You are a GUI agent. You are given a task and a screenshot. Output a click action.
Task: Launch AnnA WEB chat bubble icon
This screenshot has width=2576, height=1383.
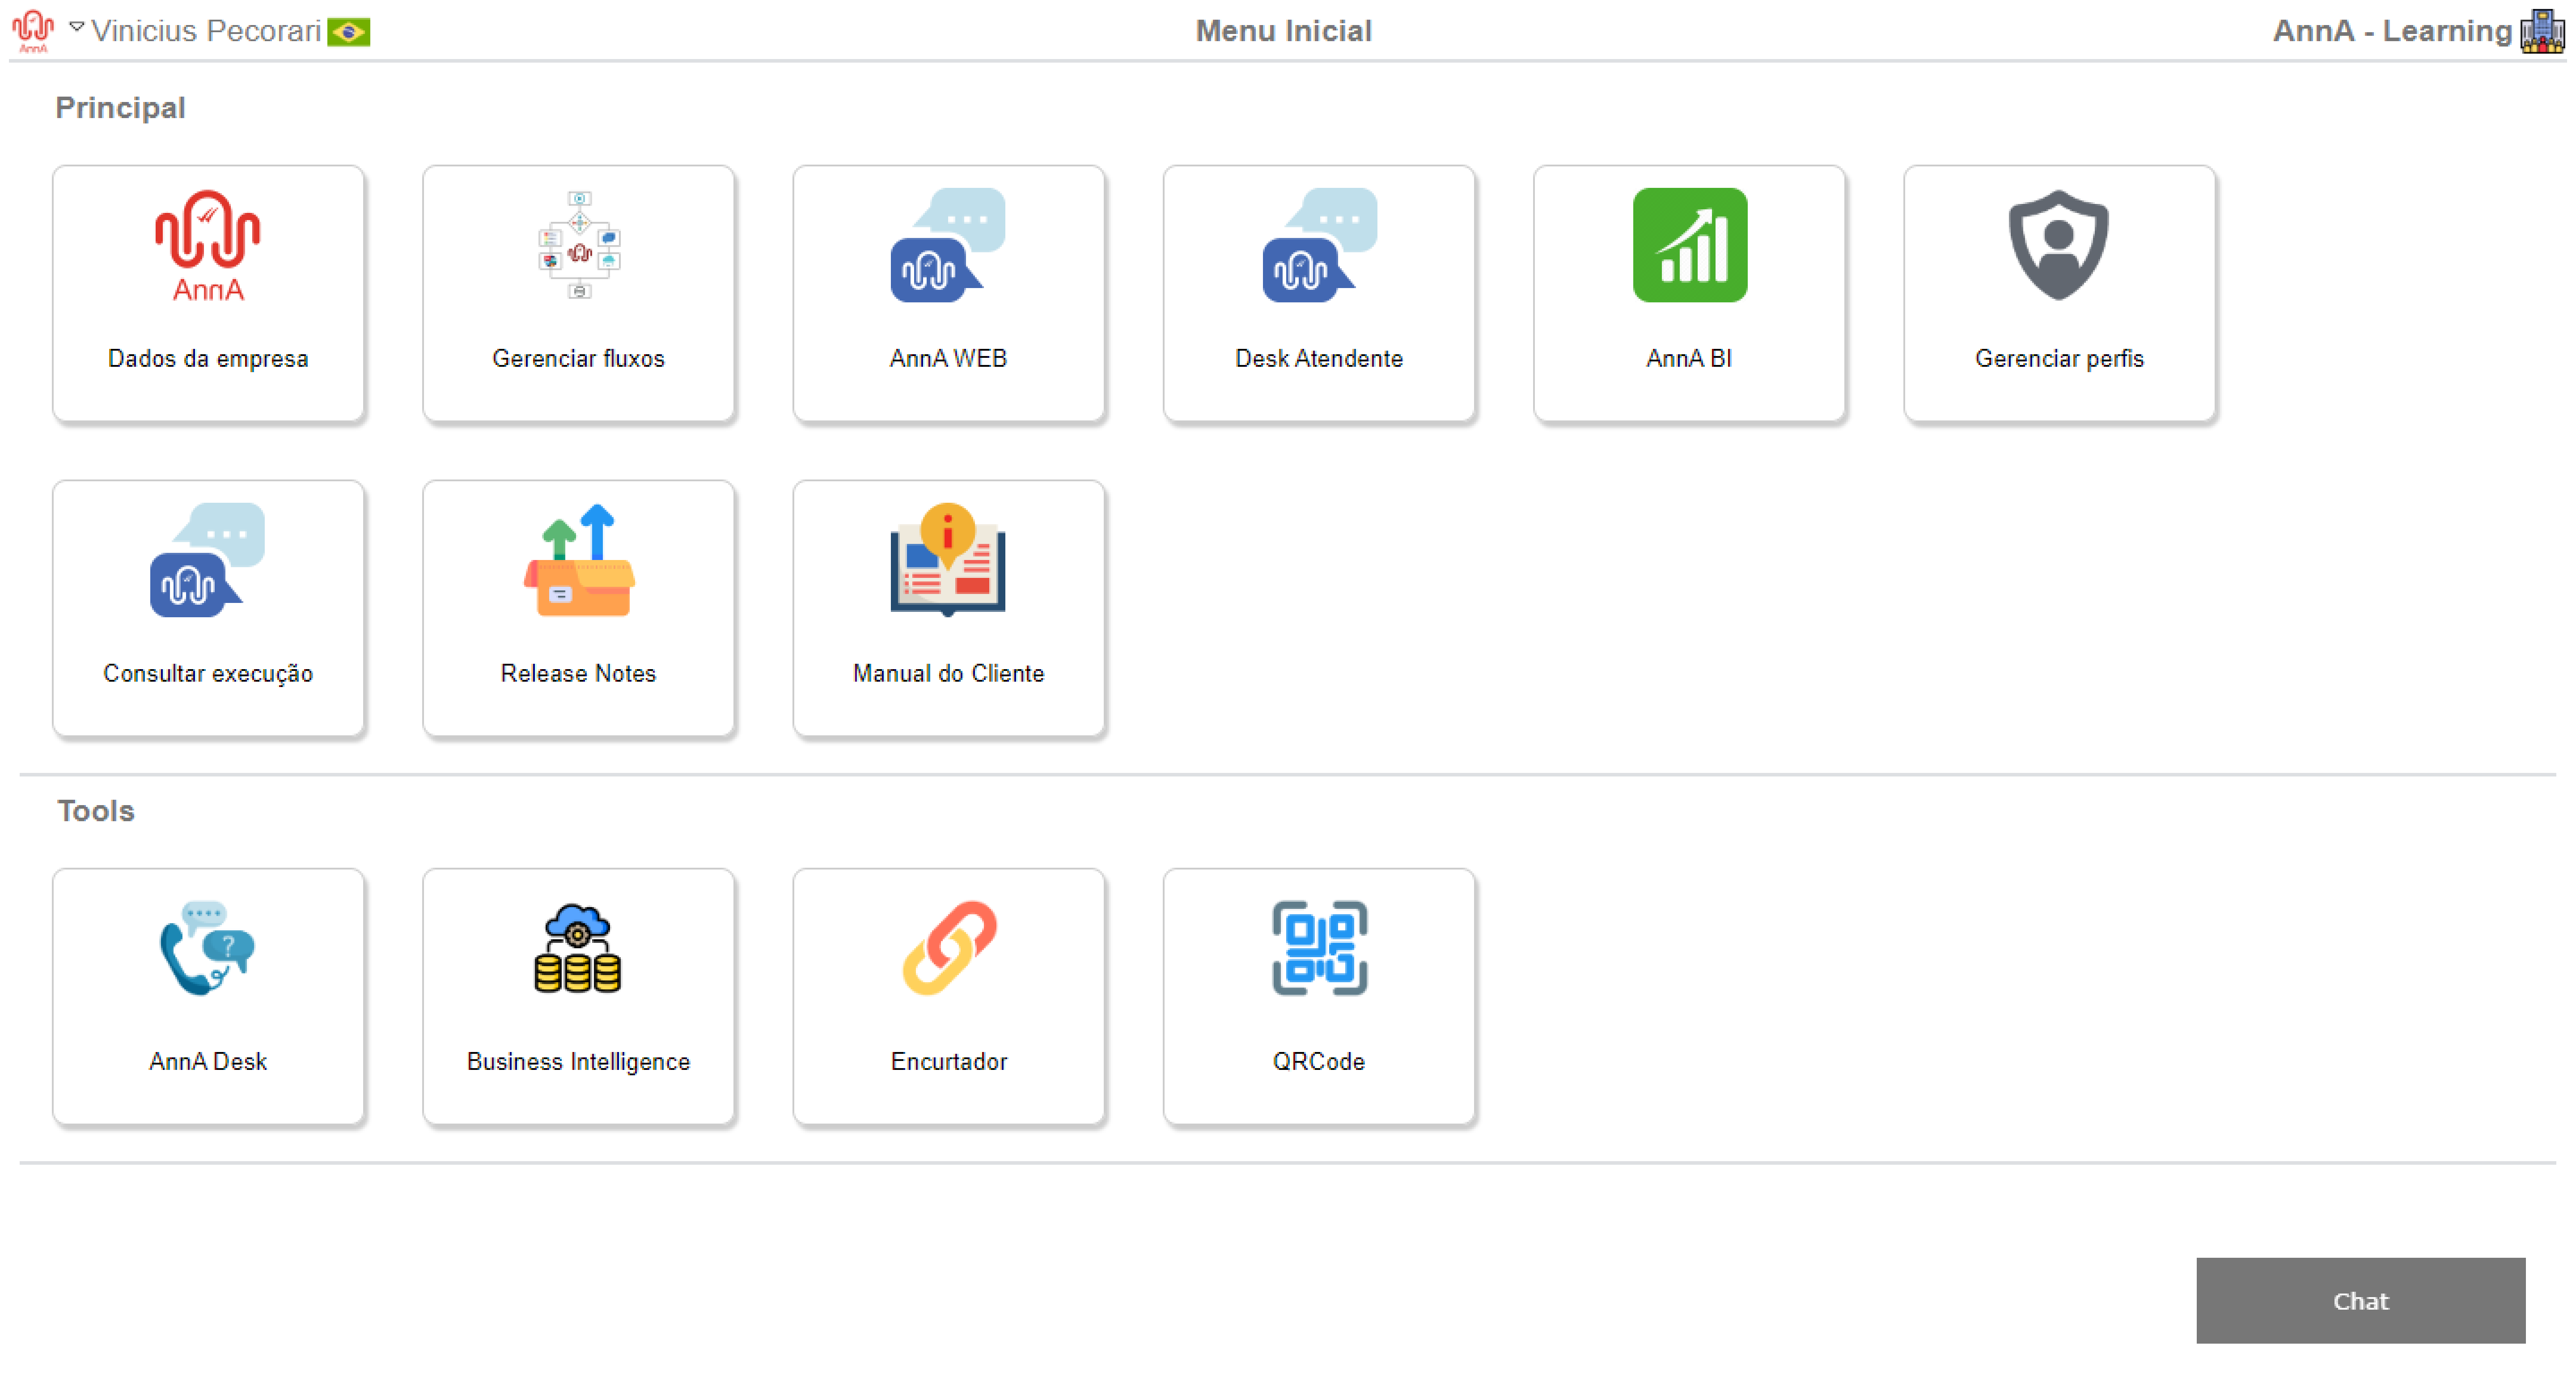coord(948,245)
